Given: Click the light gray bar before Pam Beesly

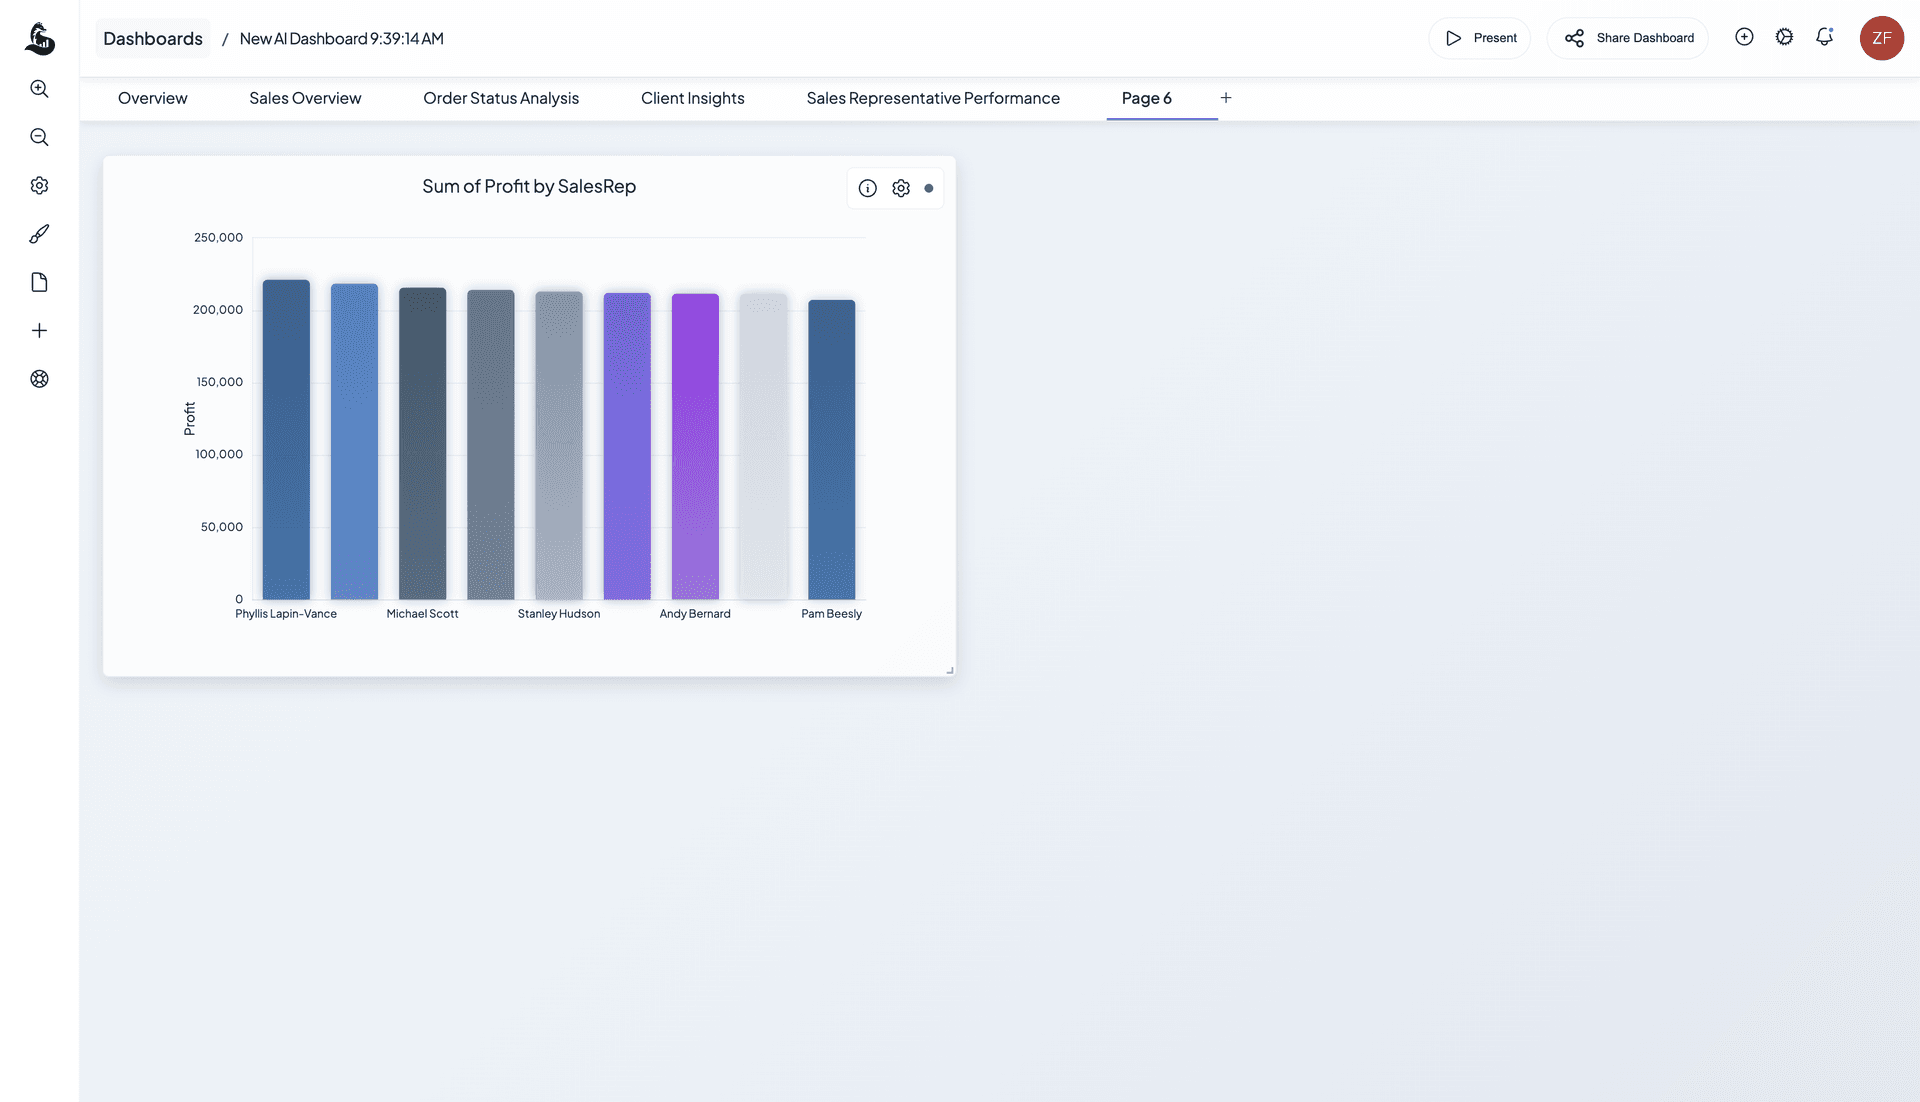Looking at the screenshot, I should (763, 447).
